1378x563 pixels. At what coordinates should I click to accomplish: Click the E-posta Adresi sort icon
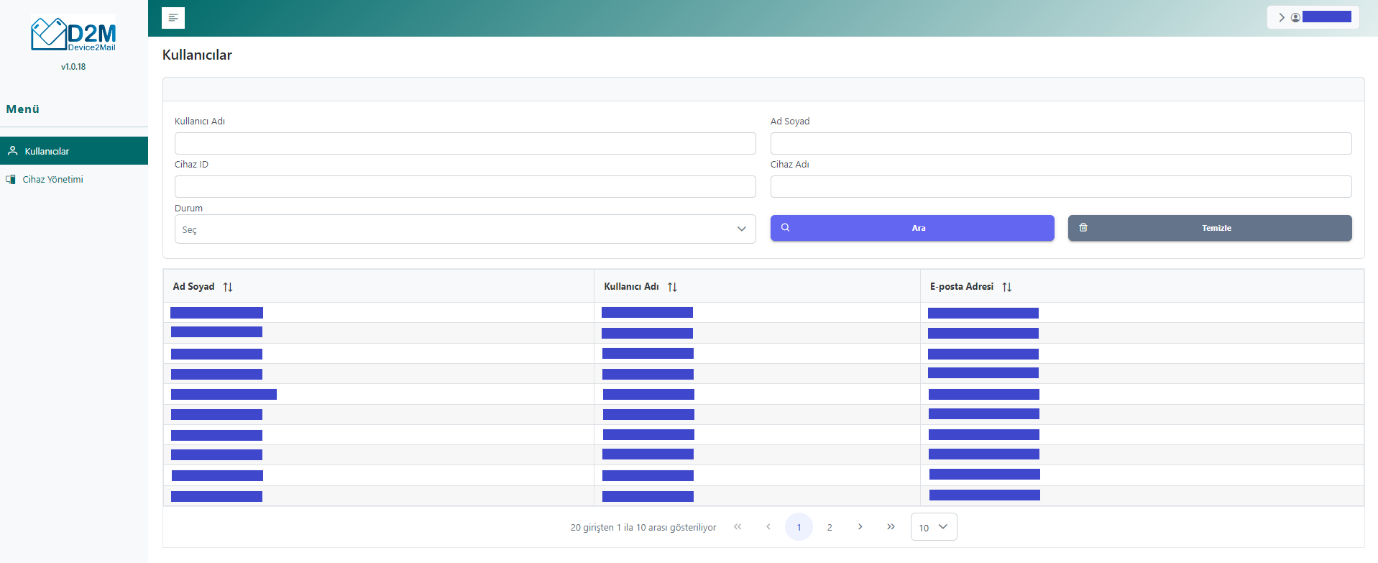(1007, 287)
